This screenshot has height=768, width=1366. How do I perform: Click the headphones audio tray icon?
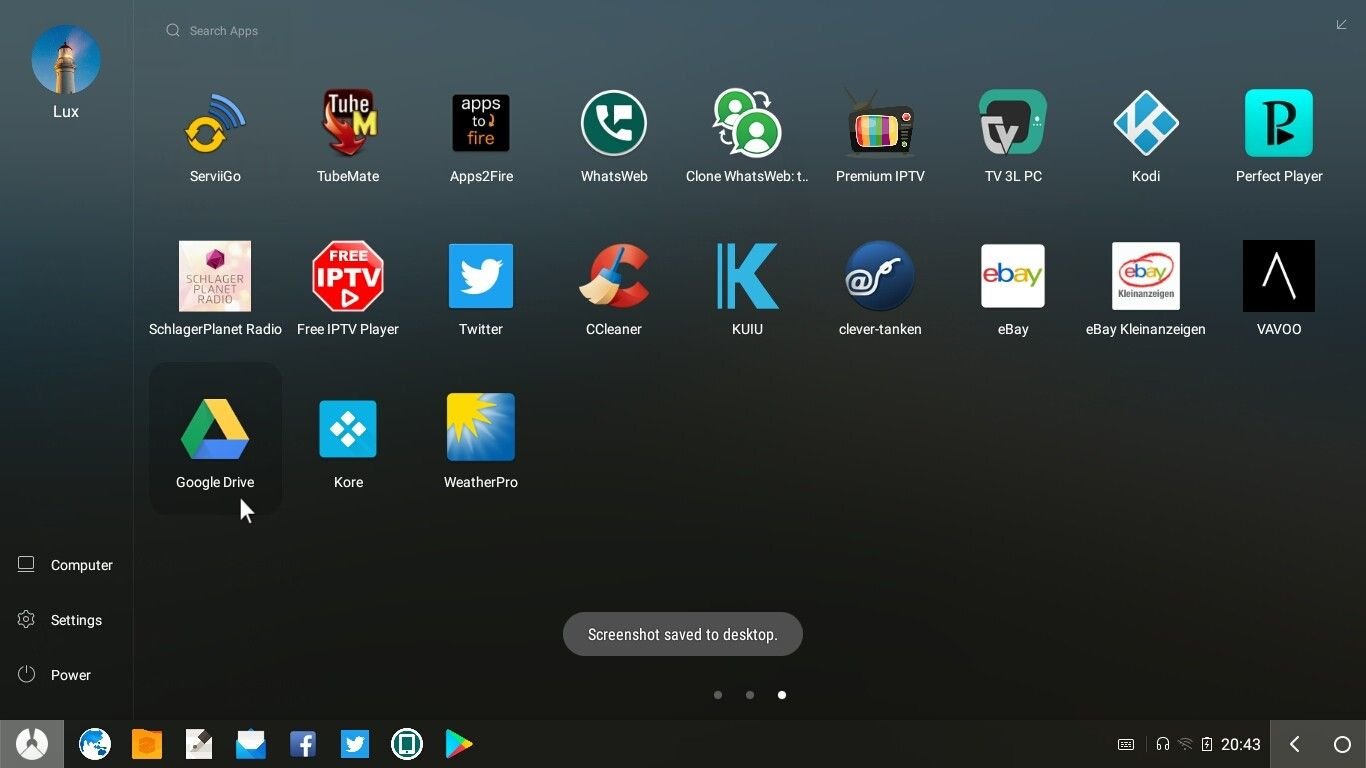[x=1163, y=744]
